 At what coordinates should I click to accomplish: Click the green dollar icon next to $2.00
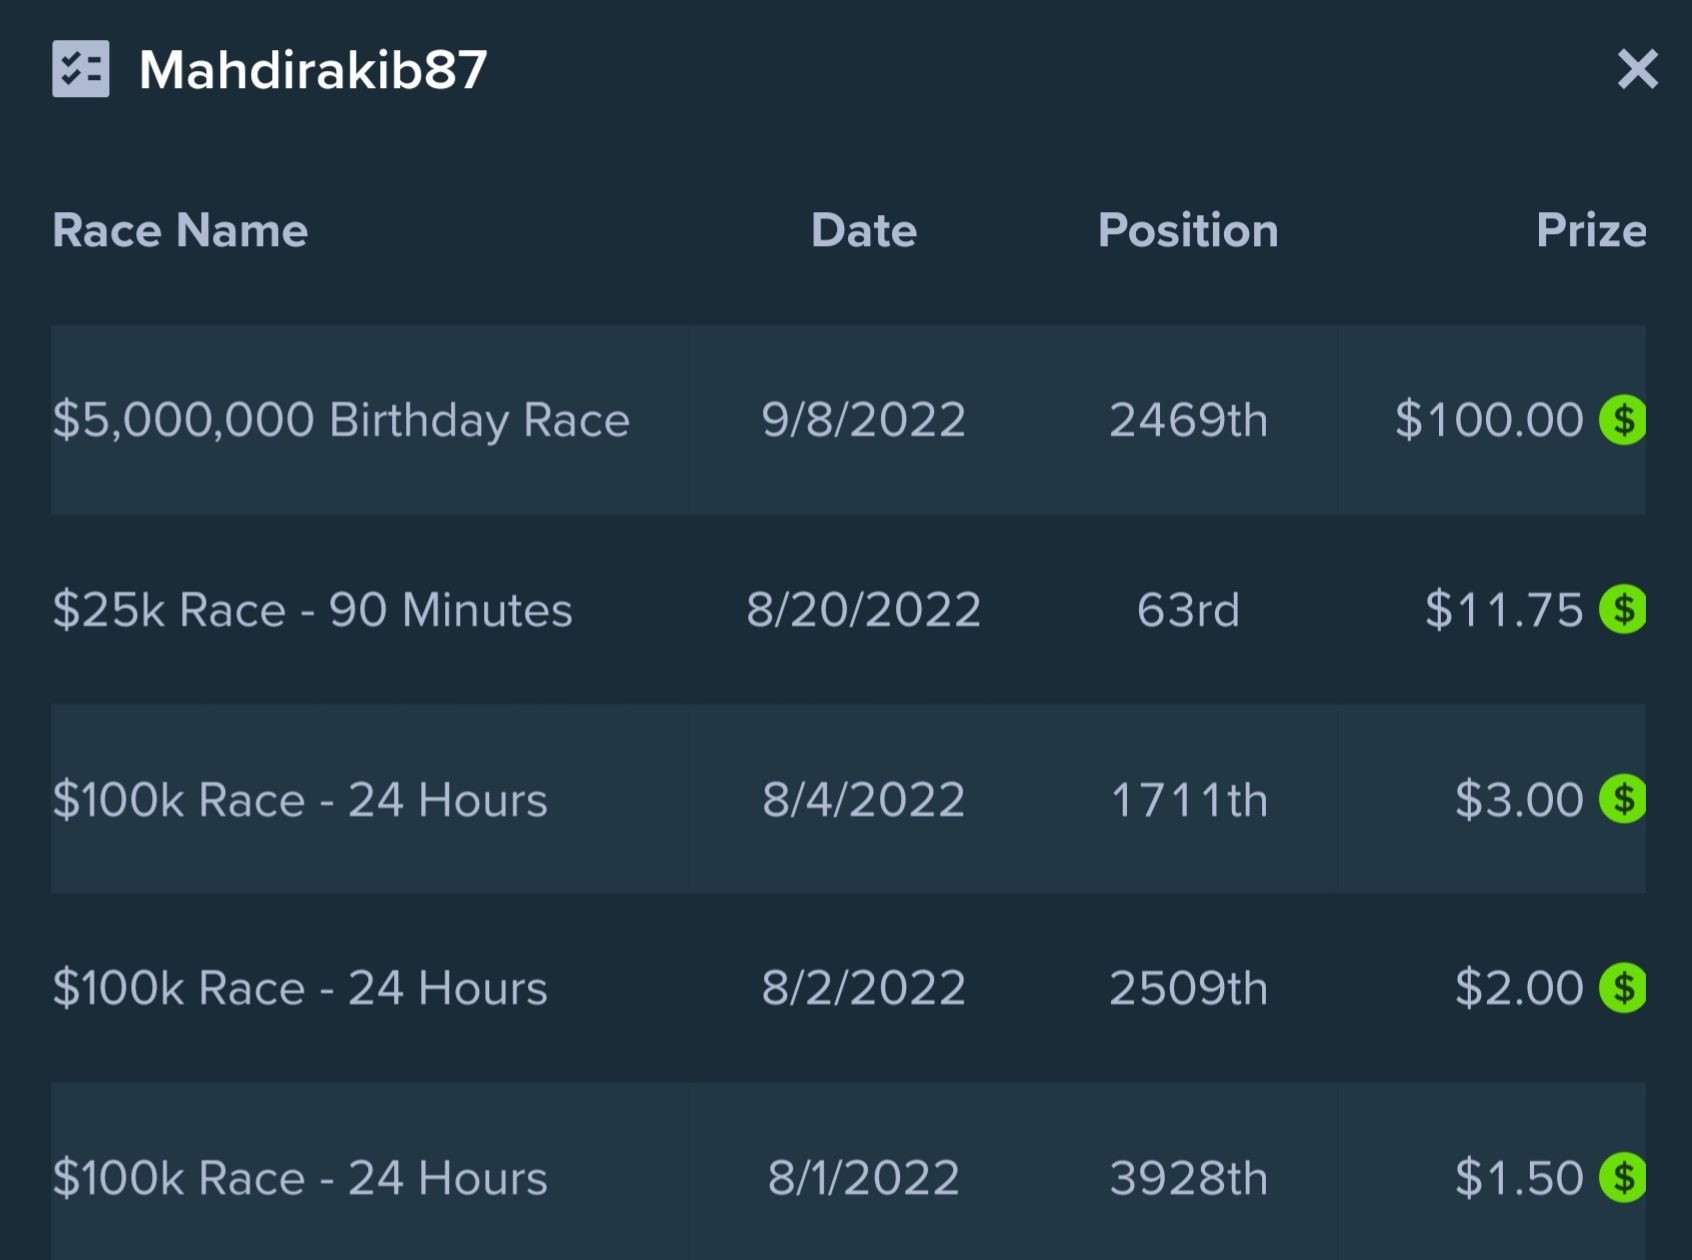coord(1622,988)
